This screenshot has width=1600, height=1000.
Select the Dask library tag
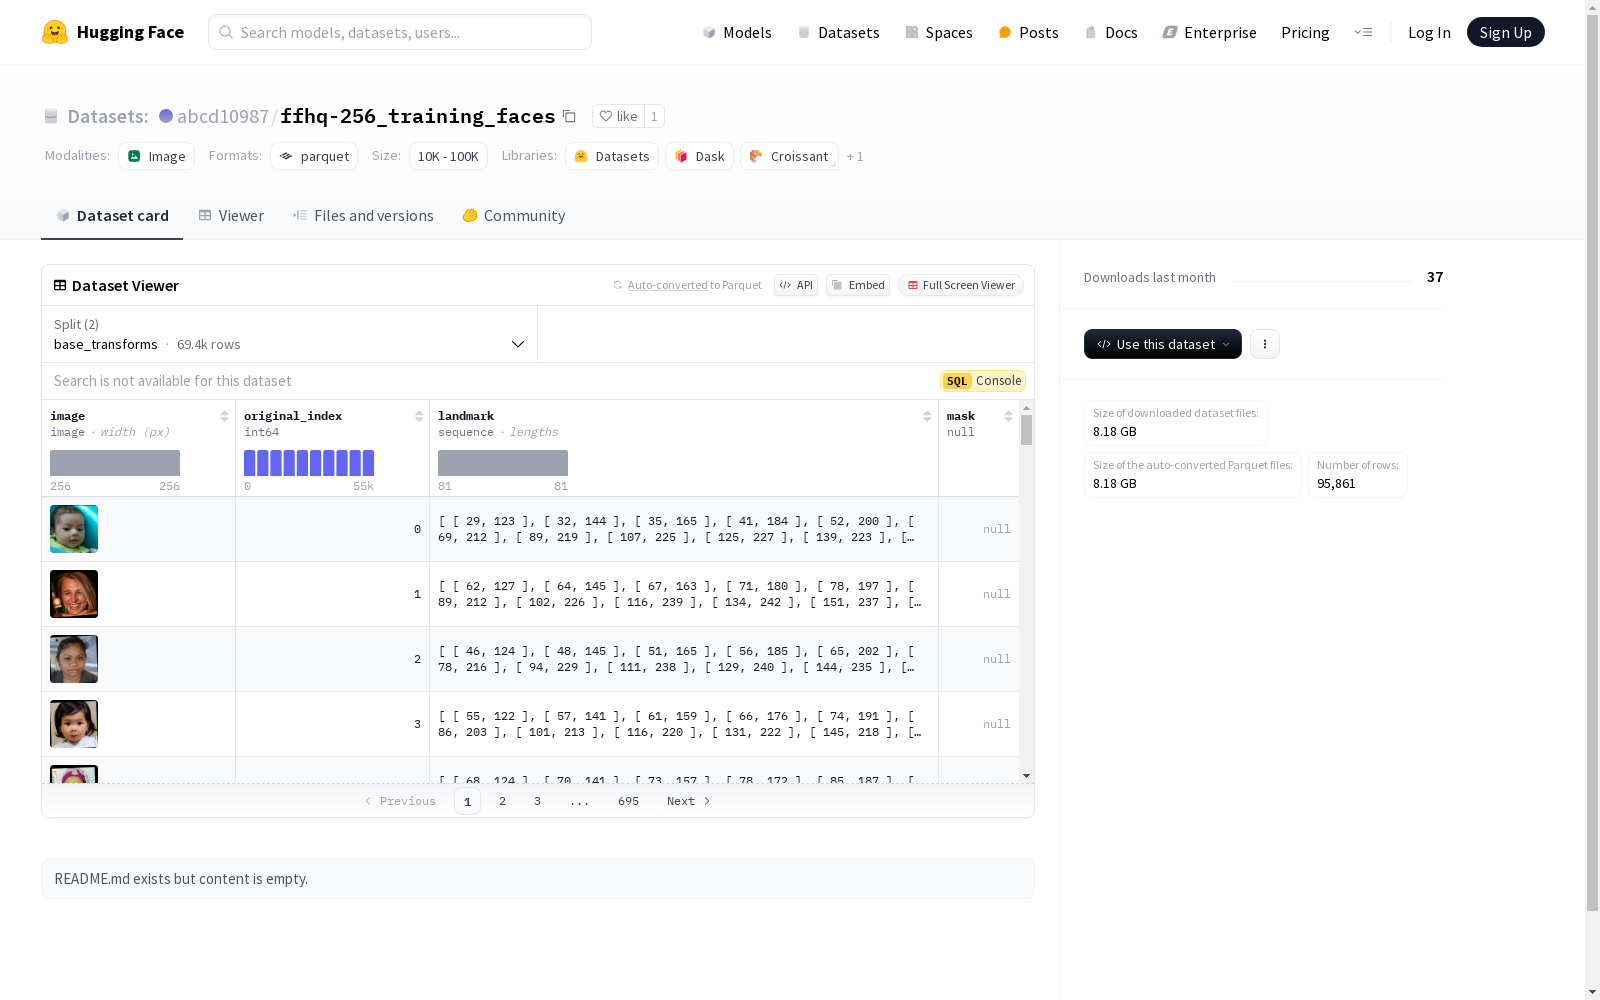[x=700, y=156]
